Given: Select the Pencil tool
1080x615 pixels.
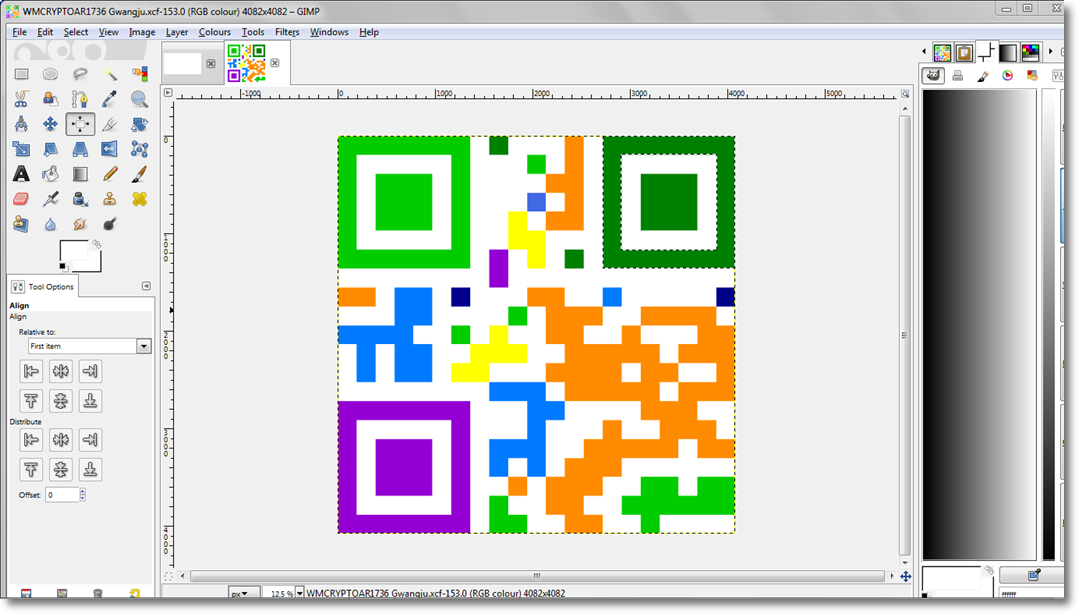Looking at the screenshot, I should pyautogui.click(x=110, y=174).
